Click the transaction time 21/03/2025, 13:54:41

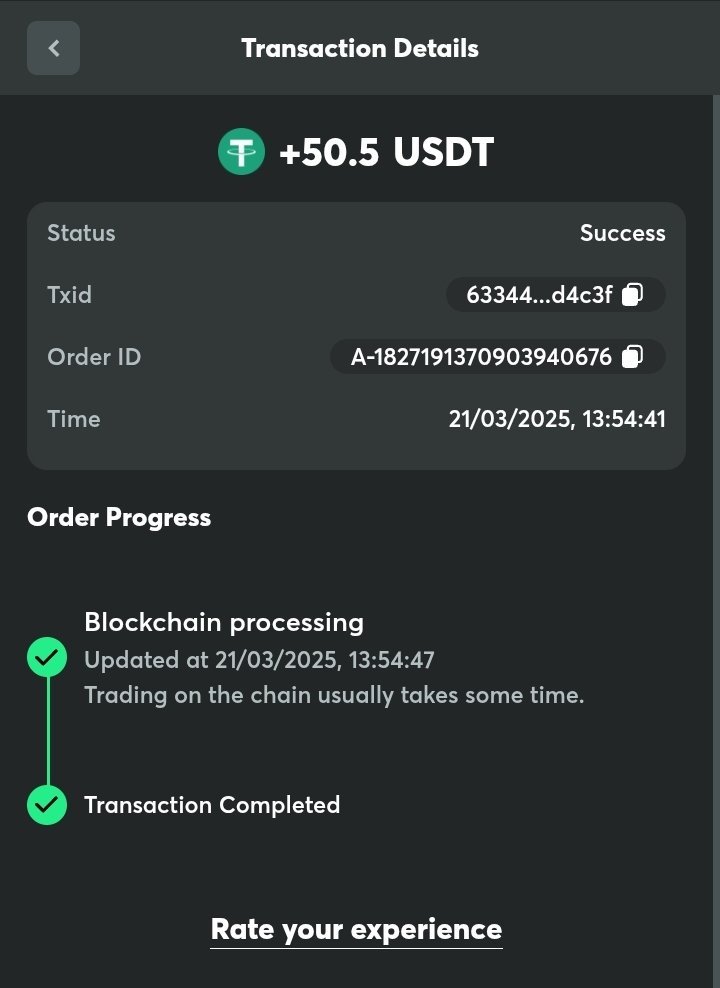(x=557, y=419)
